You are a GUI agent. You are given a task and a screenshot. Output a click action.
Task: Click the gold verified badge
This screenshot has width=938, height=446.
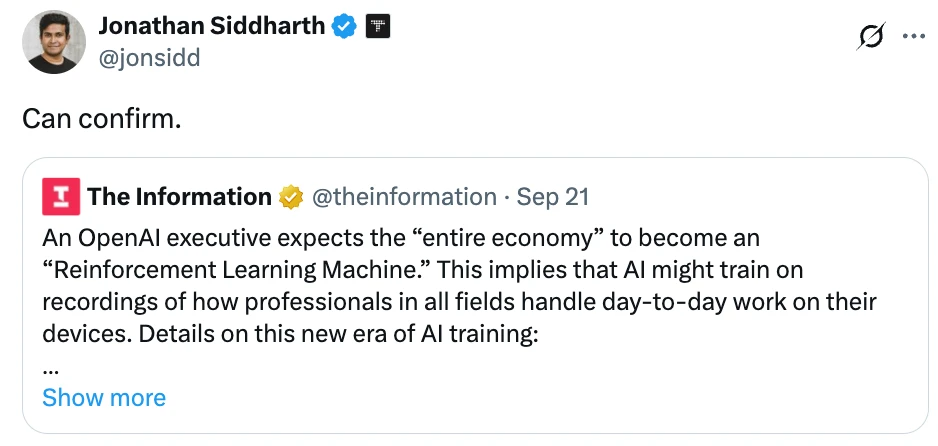click(291, 197)
